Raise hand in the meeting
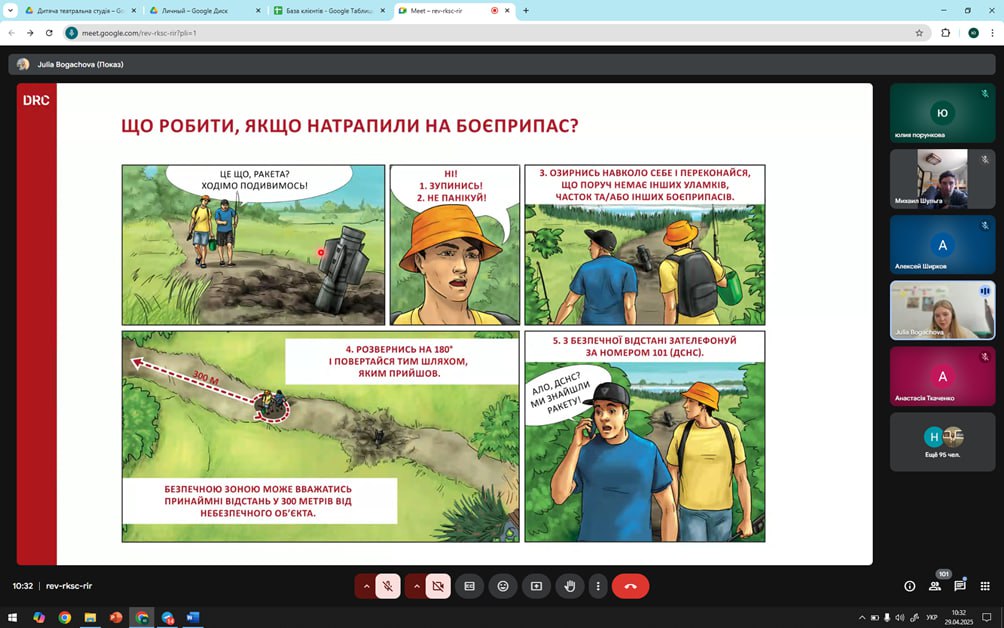Screen dimensions: 1004x628 click(570, 586)
